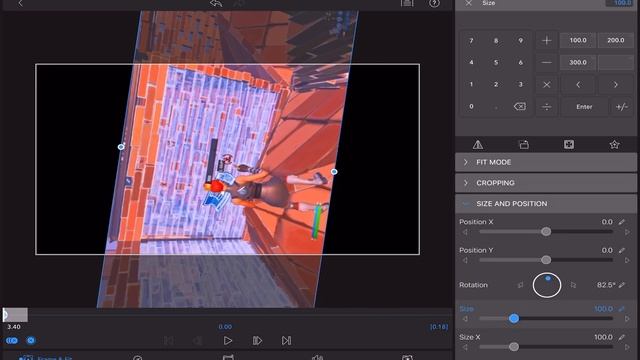Screen dimensions: 640x360
Task: Click the Size X slider handle
Action: pyautogui.click(x=514, y=347)
